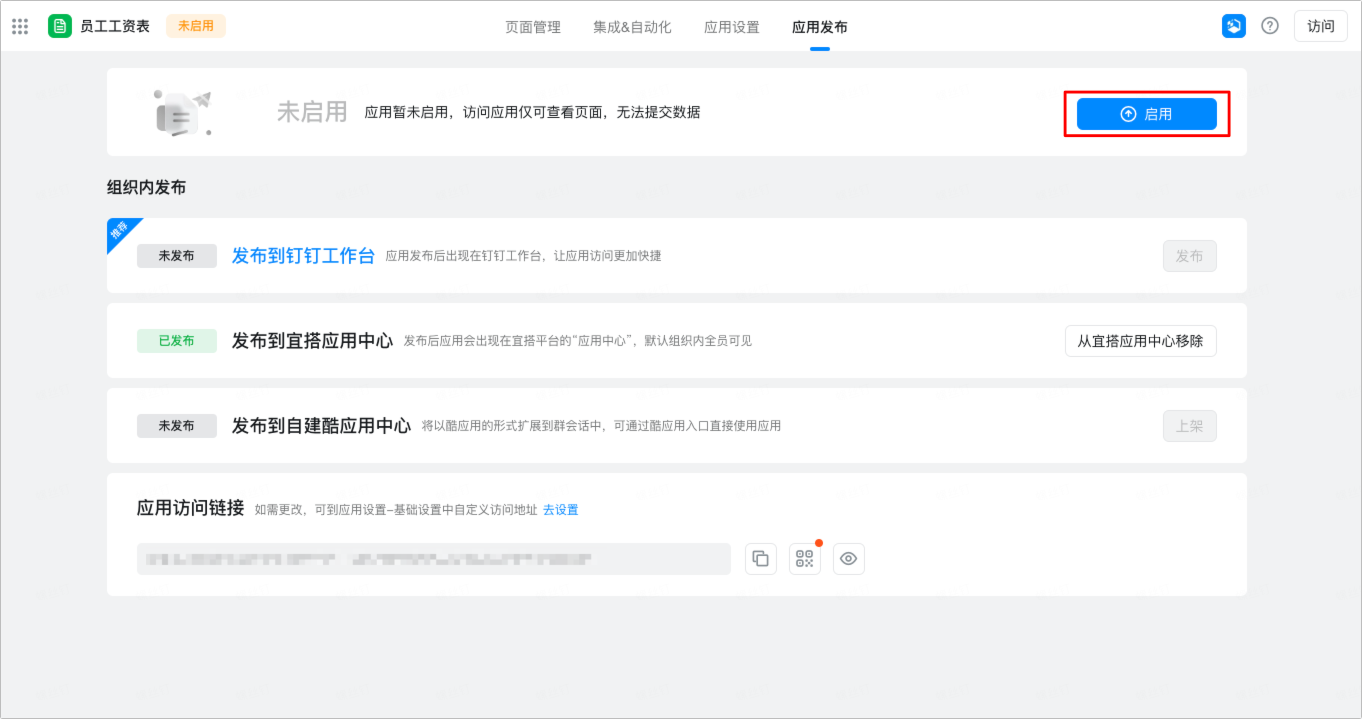Click the green 员工工资表 app icon
The width and height of the screenshot is (1362, 719).
(x=60, y=26)
